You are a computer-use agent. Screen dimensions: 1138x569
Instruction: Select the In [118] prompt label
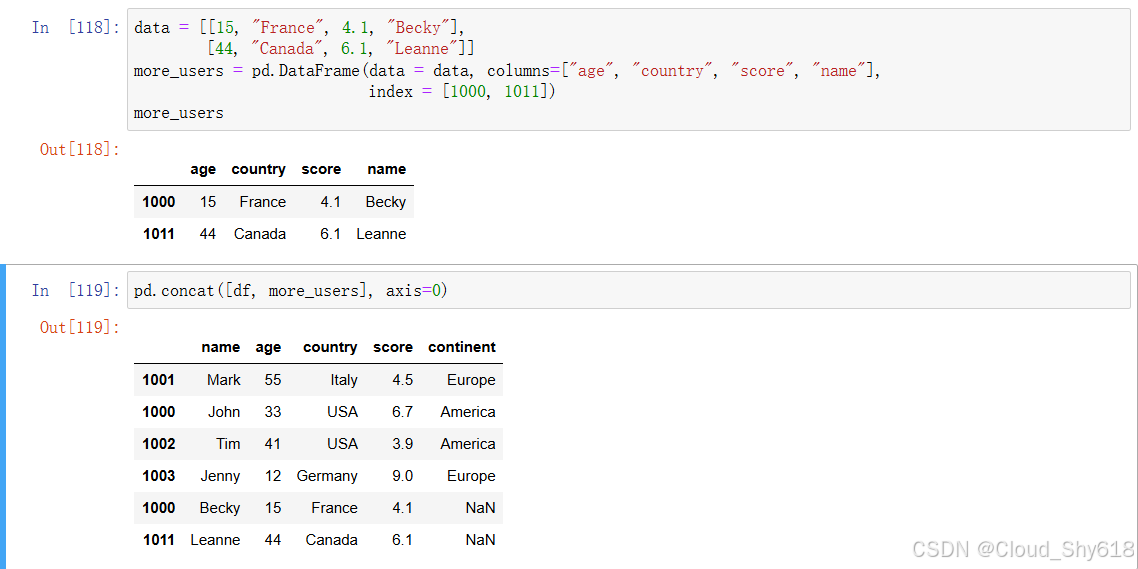pyautogui.click(x=75, y=28)
